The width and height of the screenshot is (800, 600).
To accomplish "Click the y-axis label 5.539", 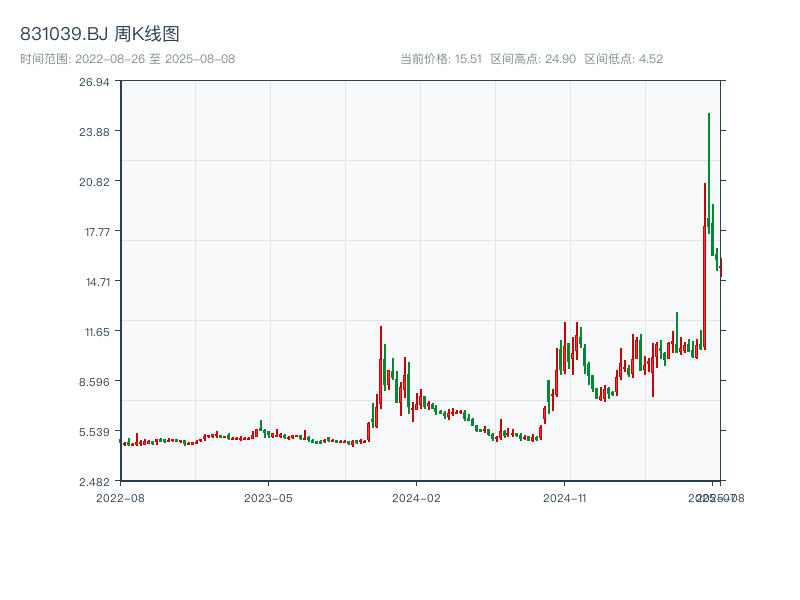I will 94,432.
